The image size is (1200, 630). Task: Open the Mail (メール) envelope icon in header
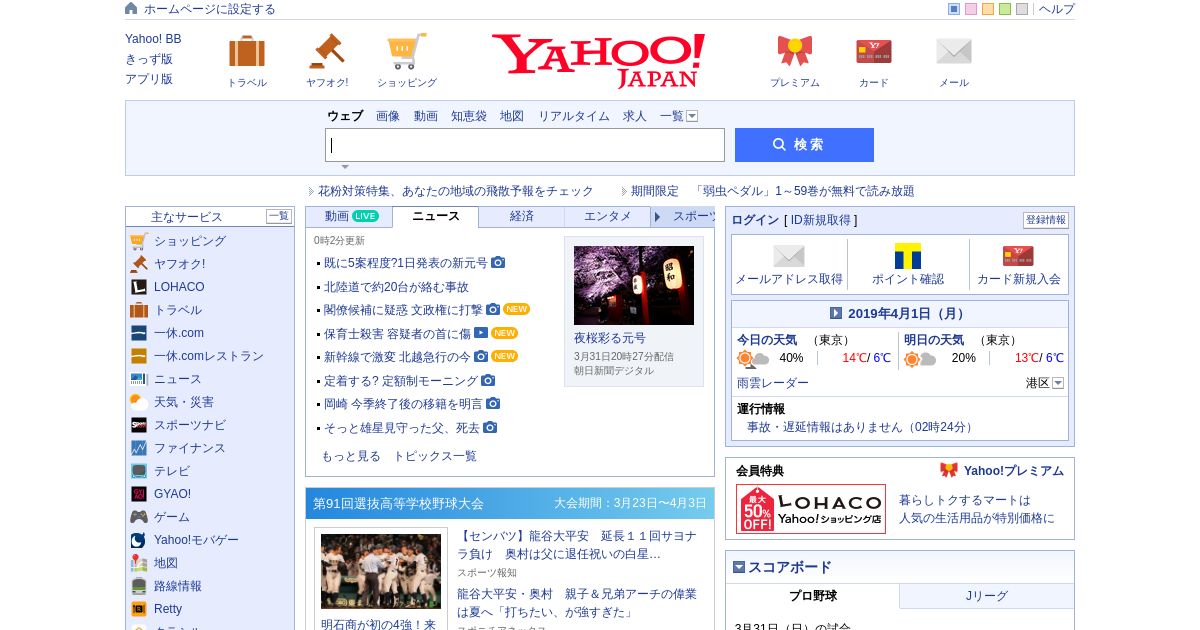(x=954, y=51)
